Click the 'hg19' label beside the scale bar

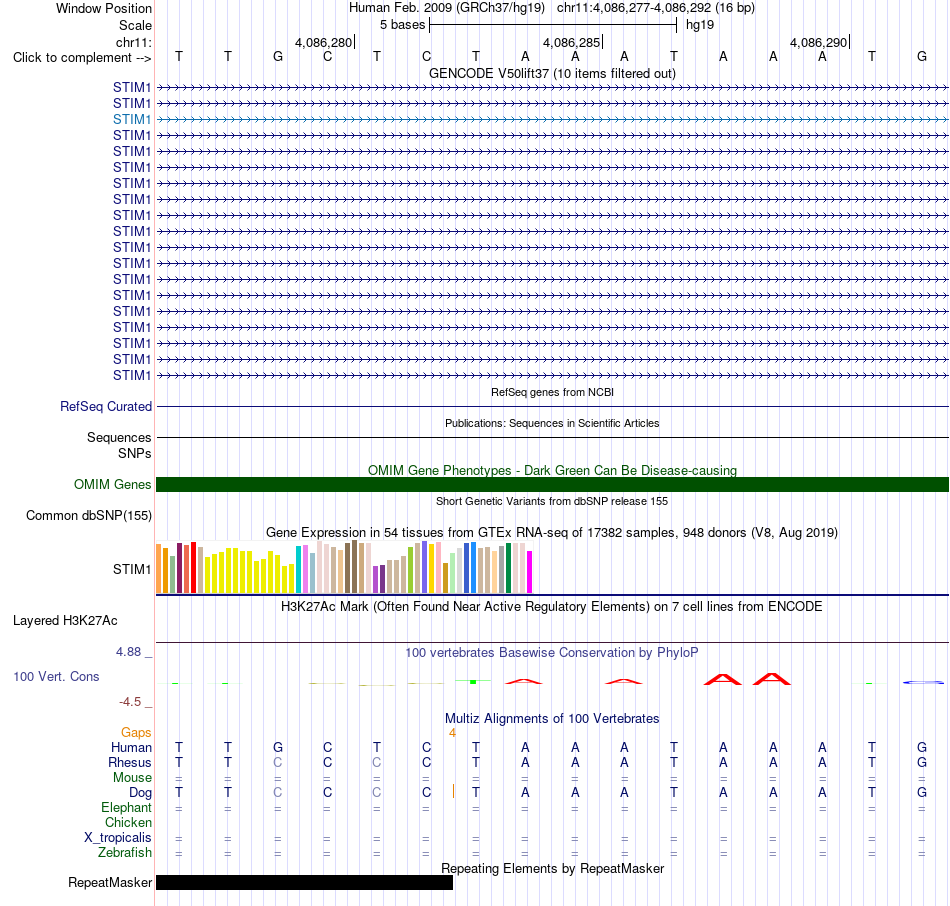coord(700,25)
